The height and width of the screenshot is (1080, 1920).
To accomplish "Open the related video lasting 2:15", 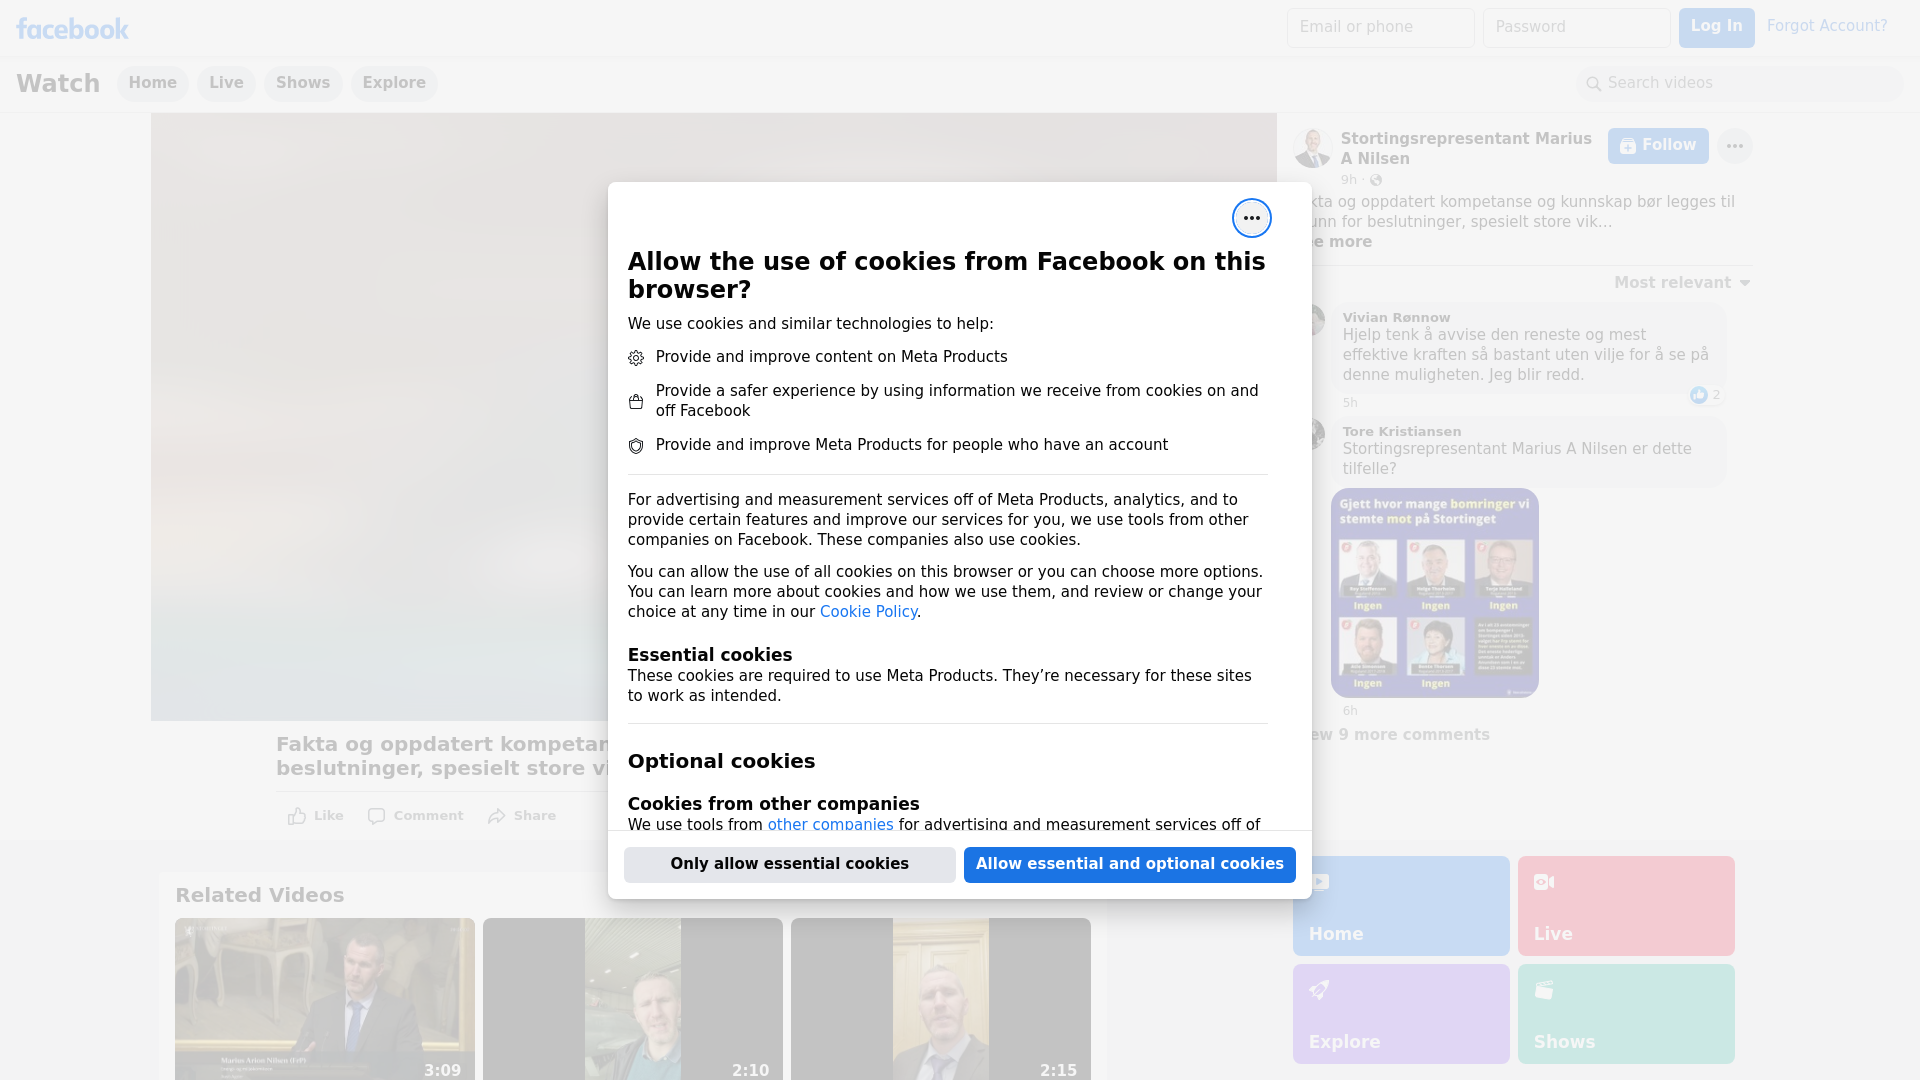I will click(941, 999).
